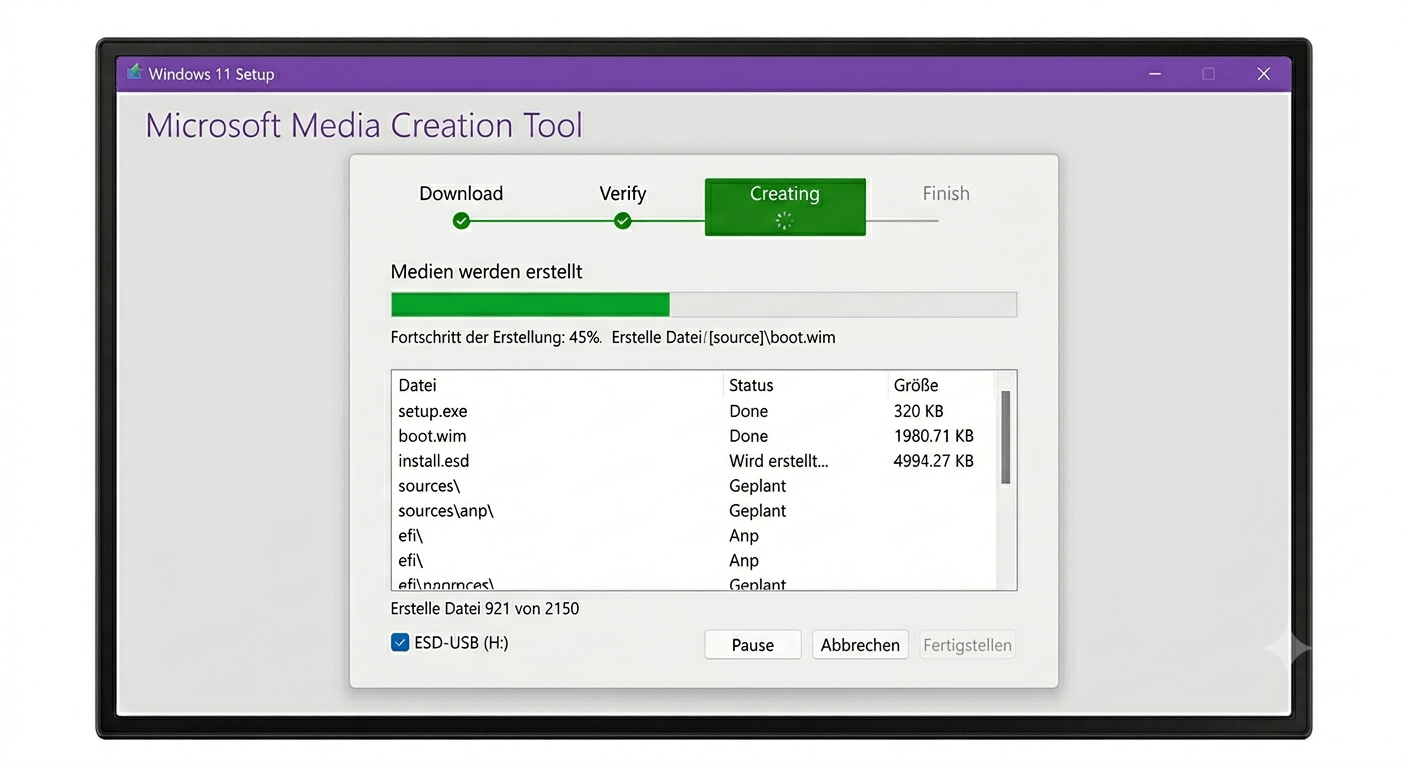Click the "Fortschritt der Erstellung: 45%" text
This screenshot has width=1408, height=768.
coord(497,338)
